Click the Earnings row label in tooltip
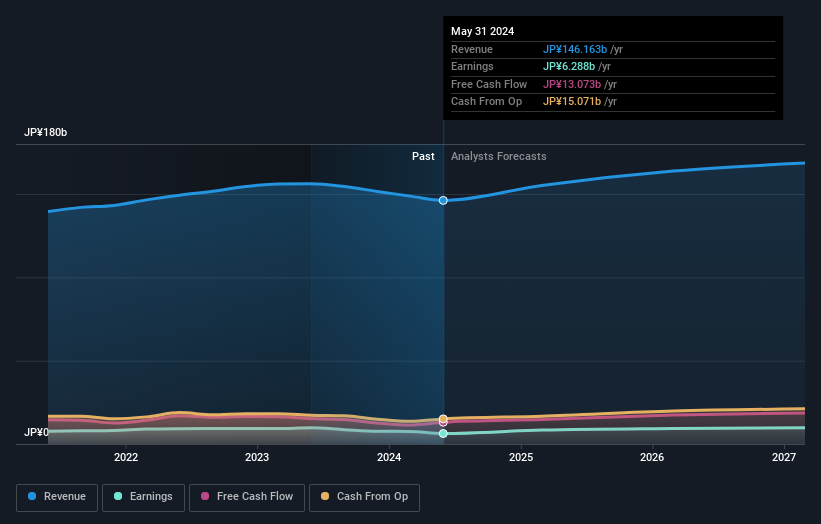Screen dimensions: 821x524 coord(472,66)
